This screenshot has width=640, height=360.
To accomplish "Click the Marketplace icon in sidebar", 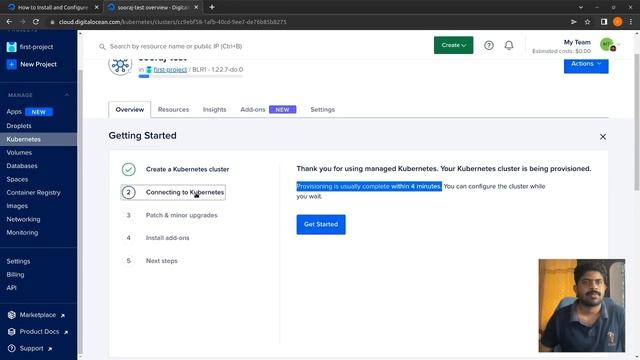I will (x=11, y=315).
